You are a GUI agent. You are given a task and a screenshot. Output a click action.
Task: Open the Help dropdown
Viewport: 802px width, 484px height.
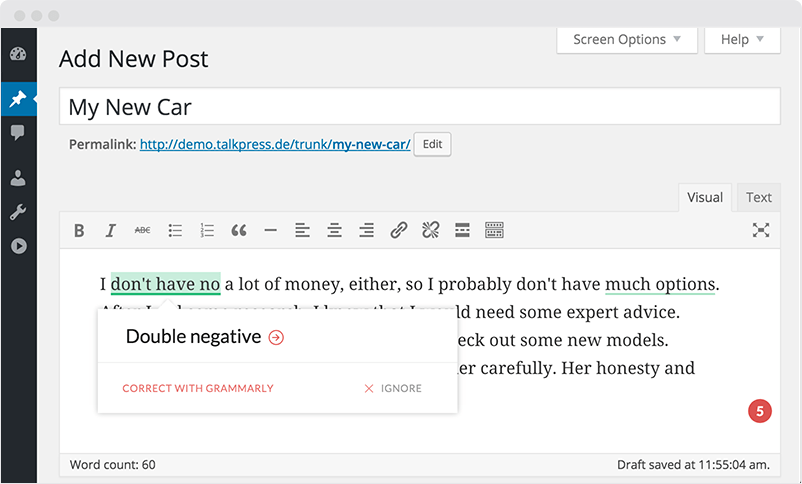click(742, 40)
